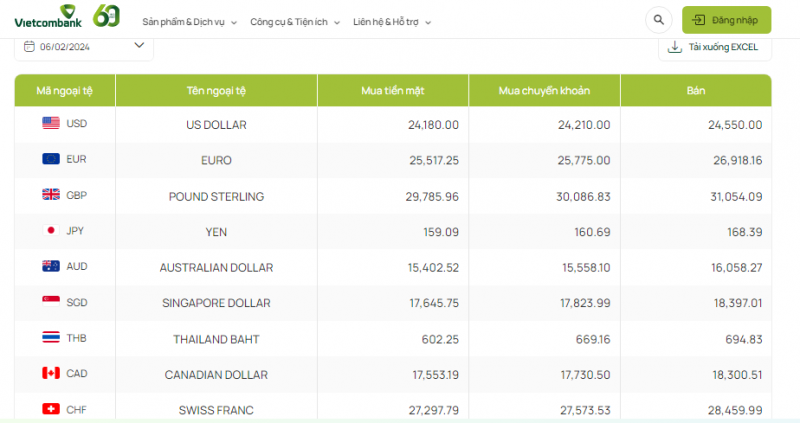Open the Công cụ & Tiện ích dropdown
The image size is (800, 423).
294,21
